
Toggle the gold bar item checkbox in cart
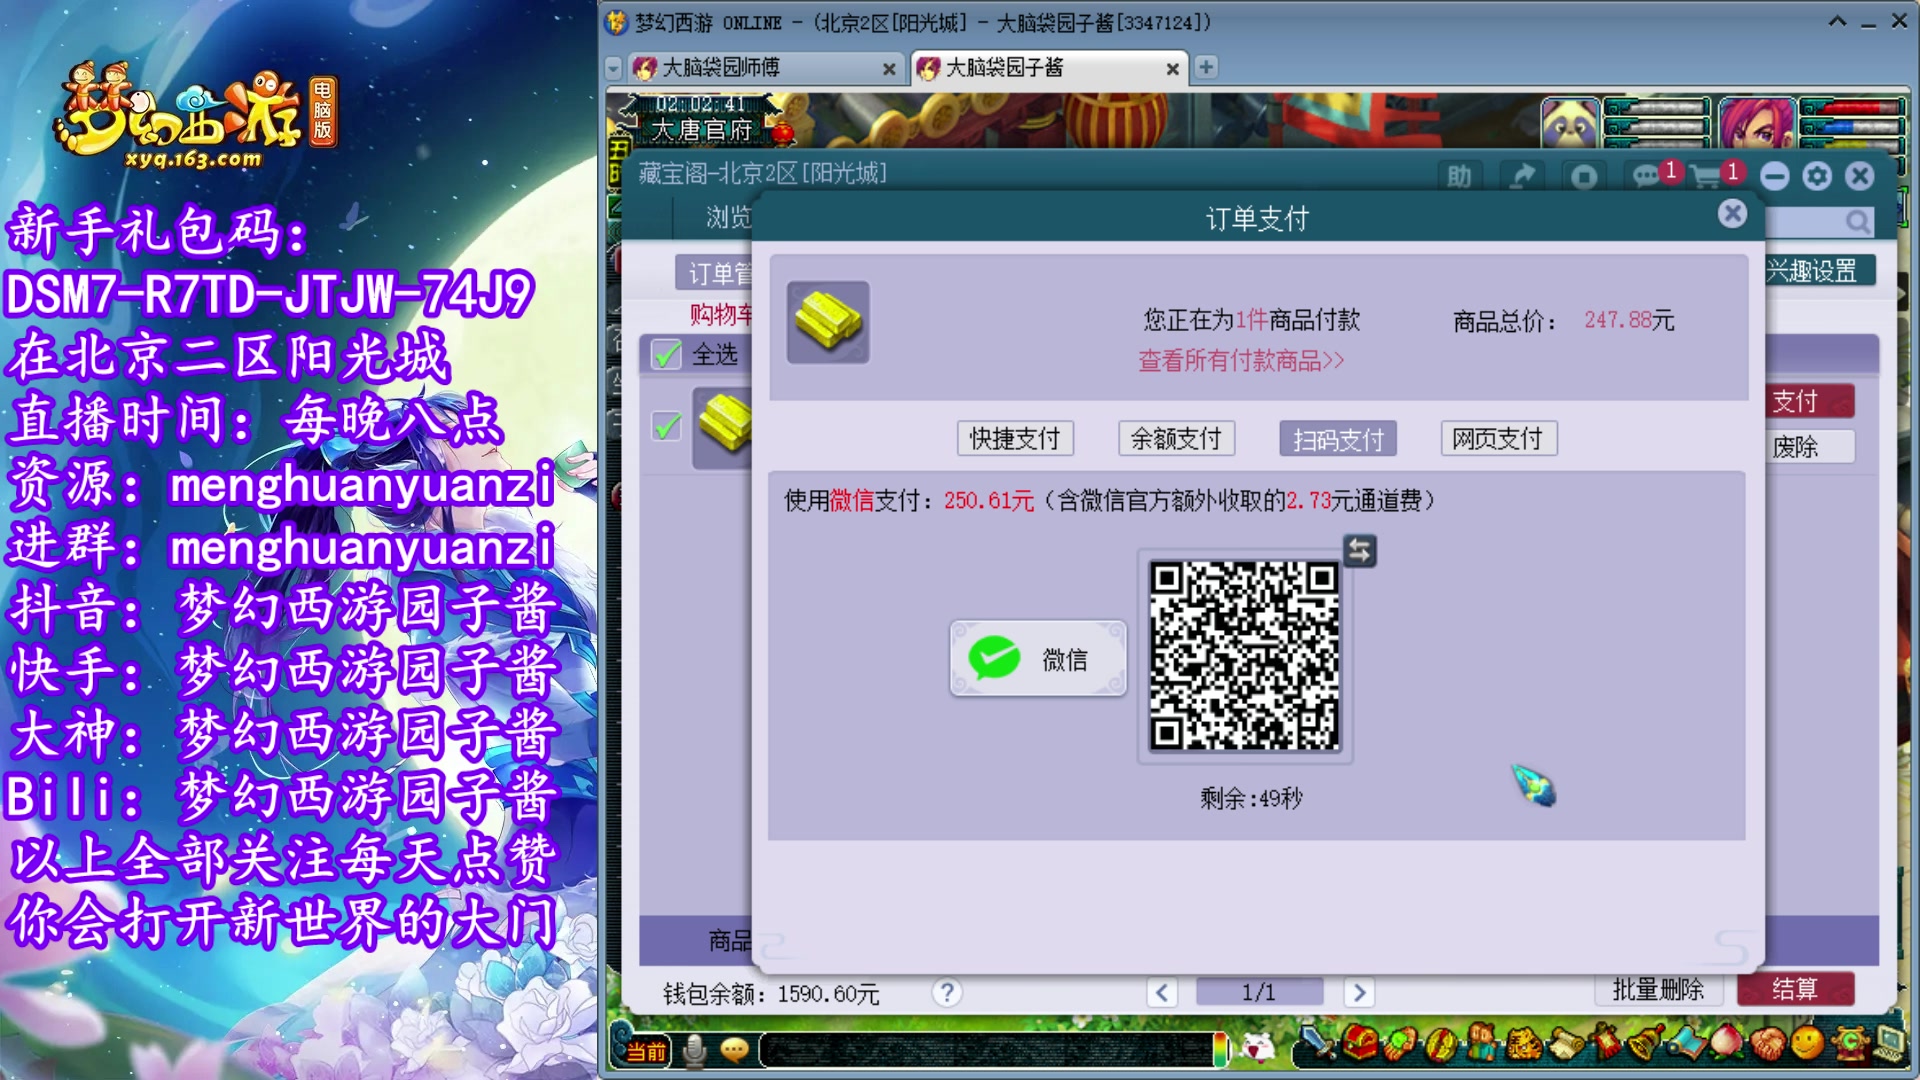(666, 426)
